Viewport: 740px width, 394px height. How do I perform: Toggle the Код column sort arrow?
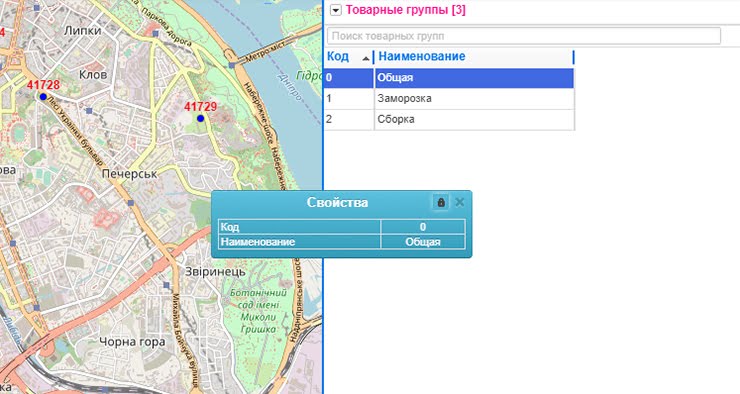point(366,59)
